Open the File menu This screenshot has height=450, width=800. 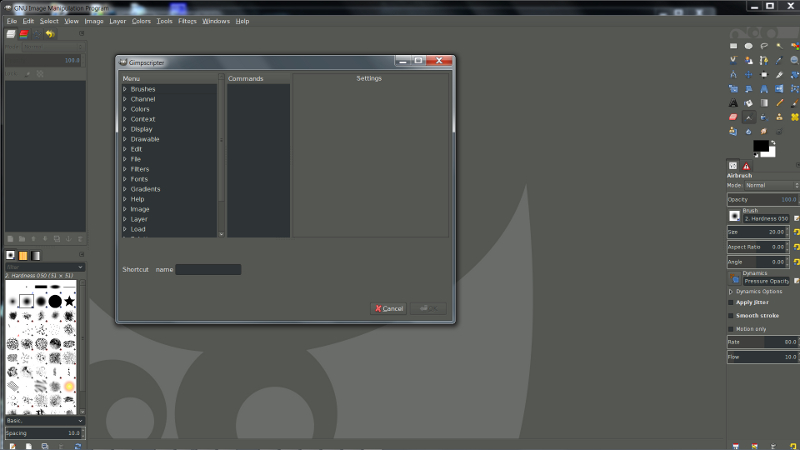[x=12, y=21]
